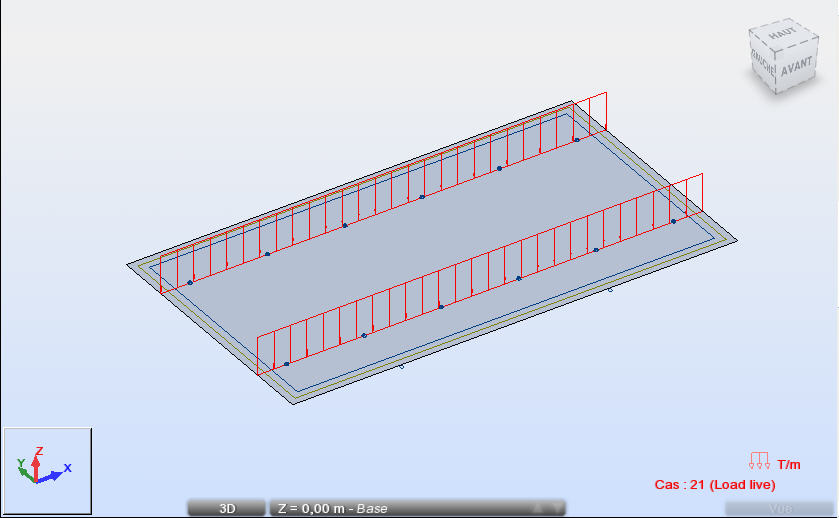Select the Vue tab at the bottom right
The width and height of the screenshot is (839, 518).
779,508
